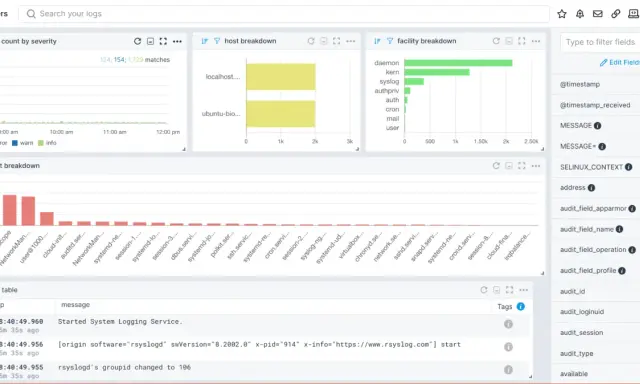640x384 pixels.
Task: Click the "rsyslogd's groupid changed to 106" message
Action: (124, 367)
